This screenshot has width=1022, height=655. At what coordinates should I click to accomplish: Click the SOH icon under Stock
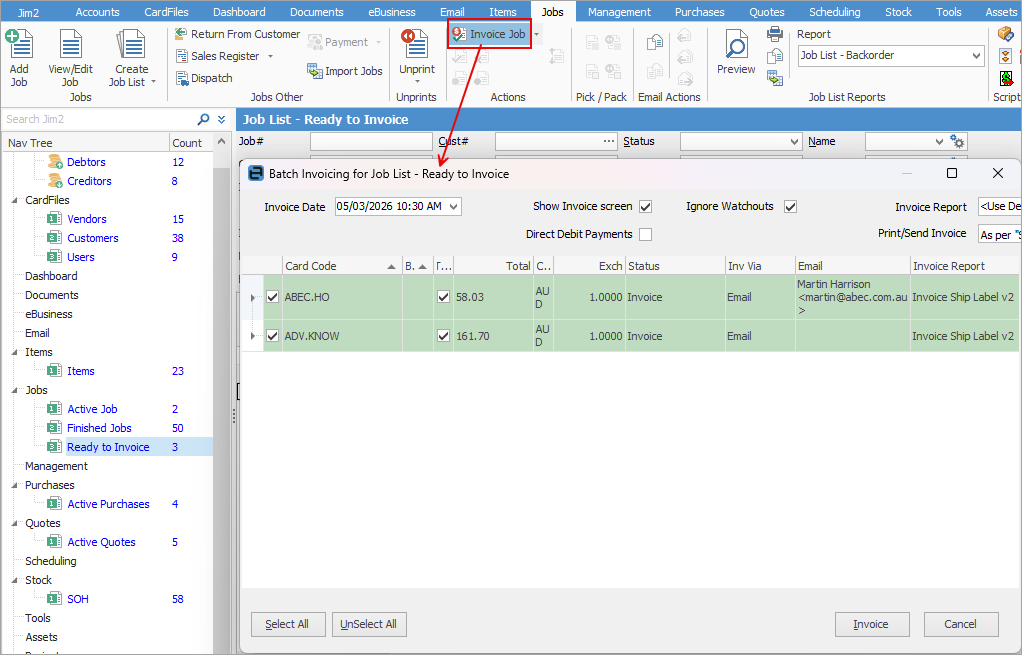[55, 599]
